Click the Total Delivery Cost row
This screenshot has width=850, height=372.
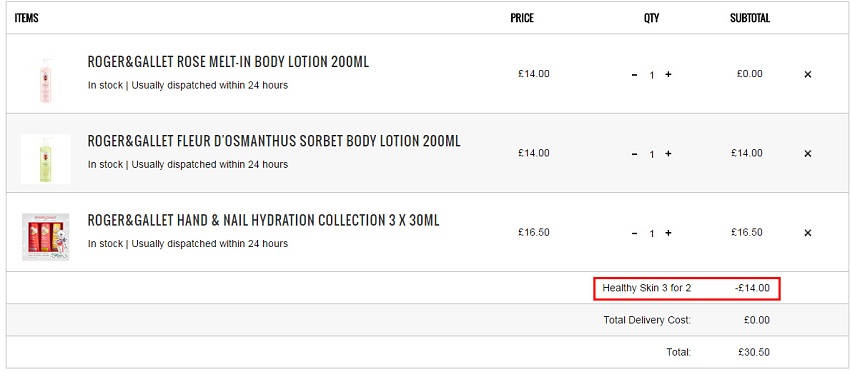428,320
